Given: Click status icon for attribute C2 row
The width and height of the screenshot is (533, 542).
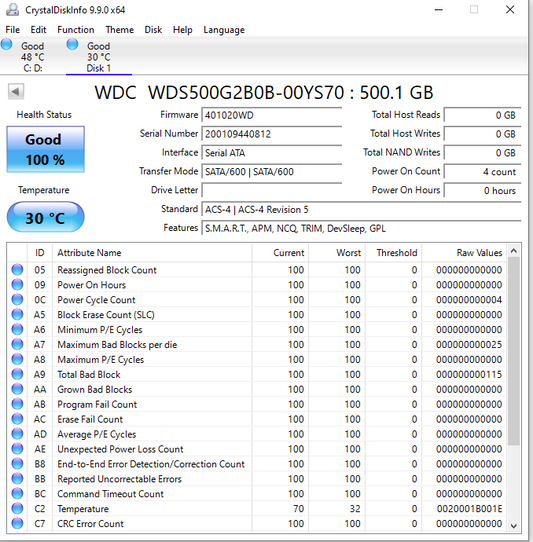Looking at the screenshot, I should (17, 508).
